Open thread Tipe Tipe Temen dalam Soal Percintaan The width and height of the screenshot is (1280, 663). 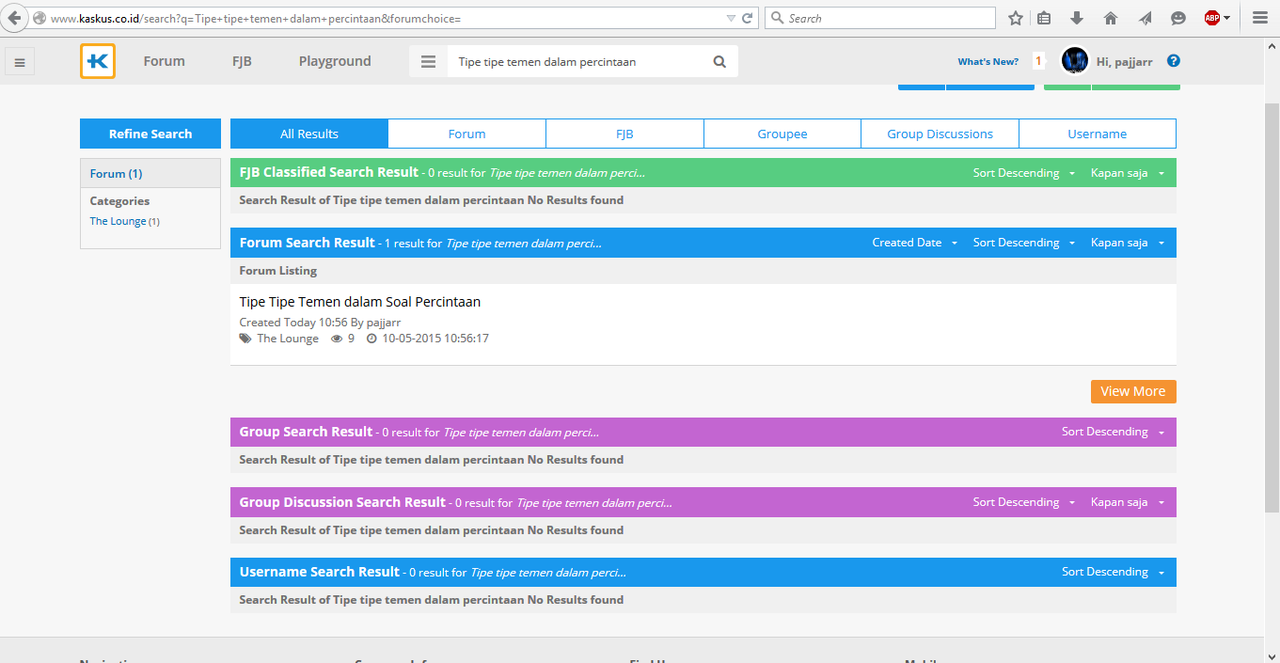pyautogui.click(x=360, y=302)
